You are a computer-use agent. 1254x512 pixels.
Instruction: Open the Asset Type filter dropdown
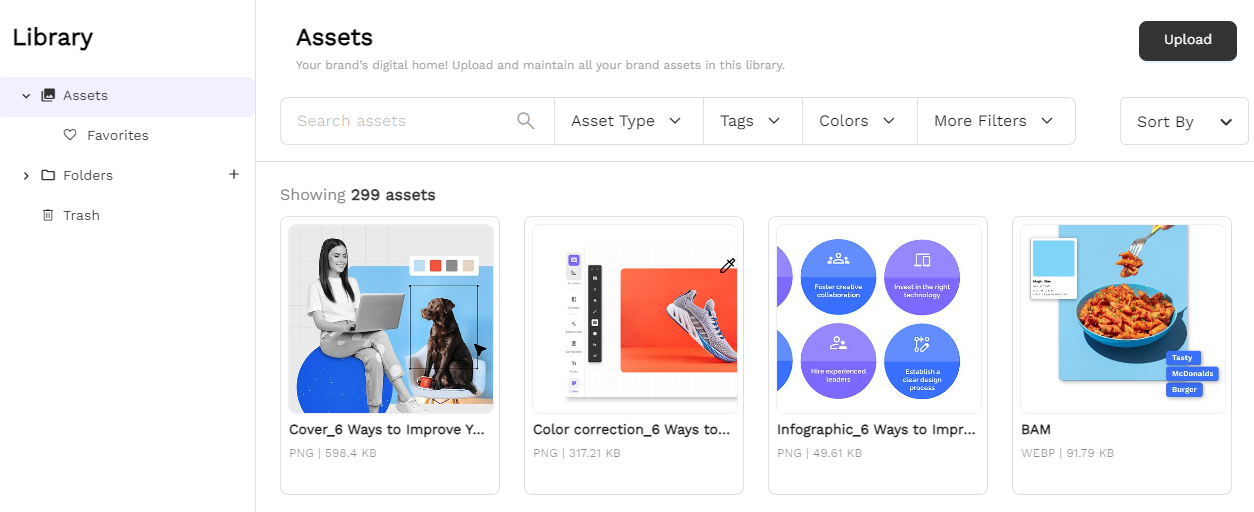pos(628,121)
